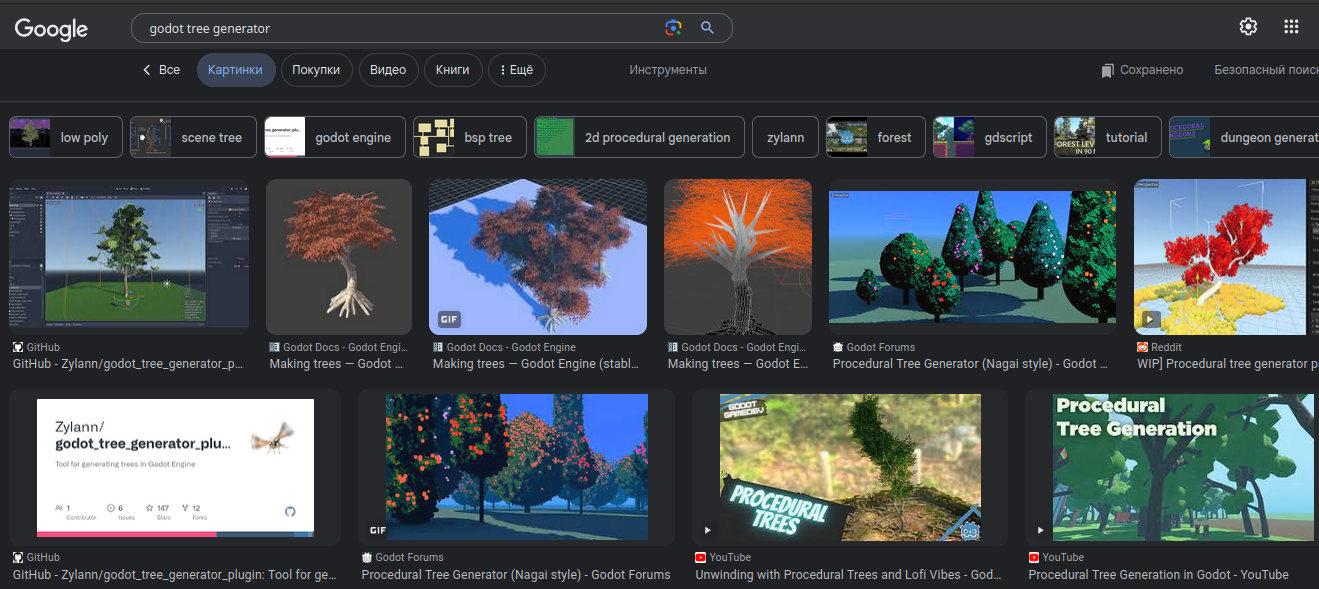The image size is (1319, 589).
Task: Click YouTube source label under lofi video
Action: pos(722,557)
